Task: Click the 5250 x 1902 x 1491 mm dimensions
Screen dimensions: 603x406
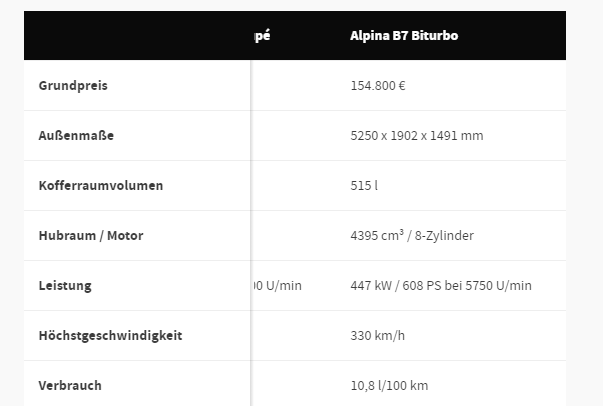Action: pyautogui.click(x=417, y=135)
